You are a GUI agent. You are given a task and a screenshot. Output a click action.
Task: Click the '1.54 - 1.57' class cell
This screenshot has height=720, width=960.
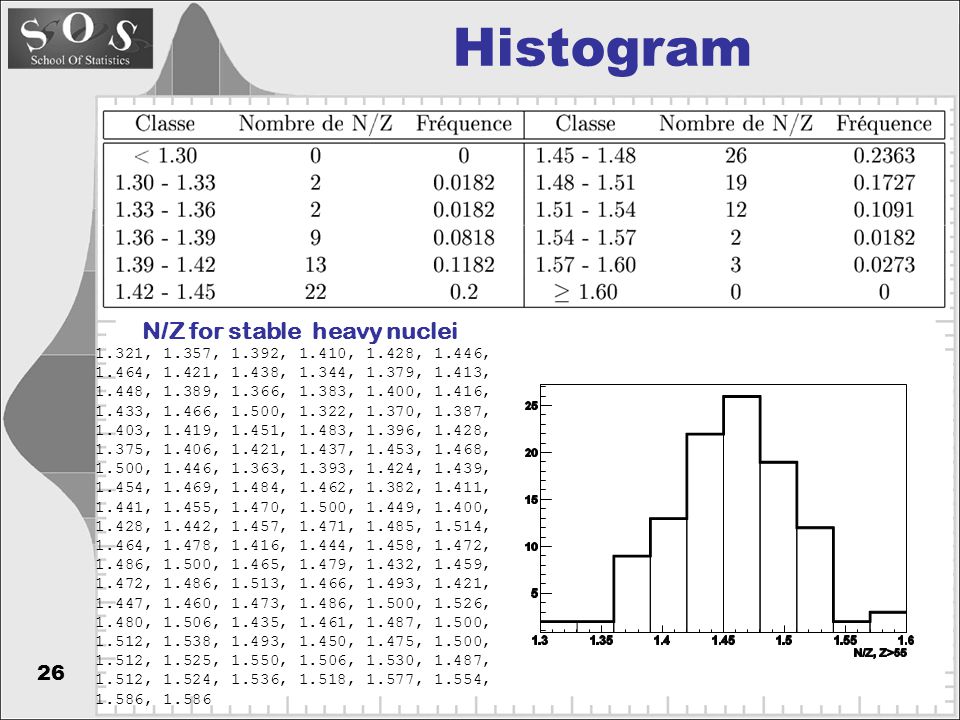pos(586,238)
